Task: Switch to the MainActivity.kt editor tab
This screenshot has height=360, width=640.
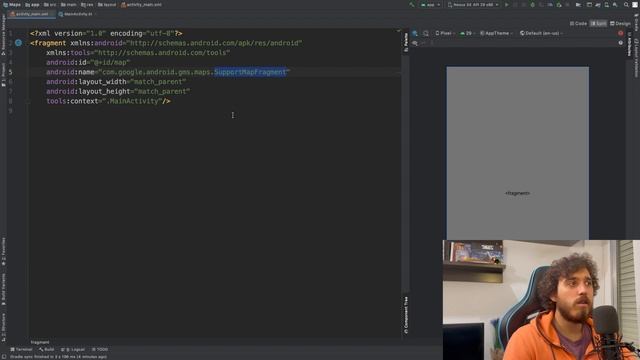Action: click(76, 14)
